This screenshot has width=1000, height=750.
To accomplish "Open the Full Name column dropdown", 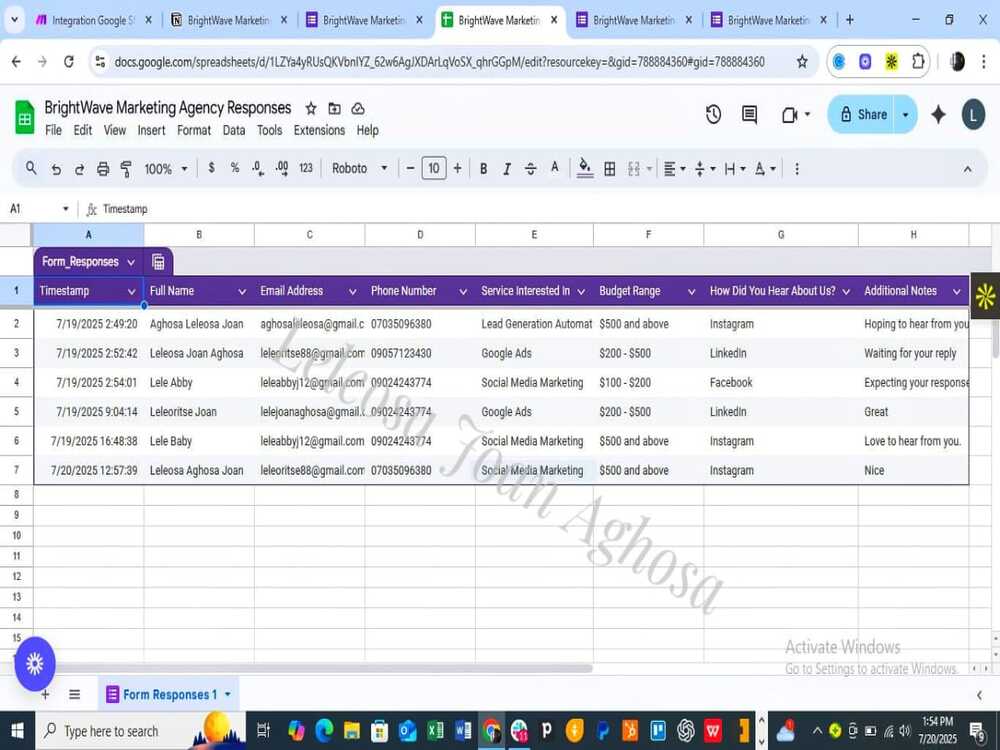I will tap(242, 291).
